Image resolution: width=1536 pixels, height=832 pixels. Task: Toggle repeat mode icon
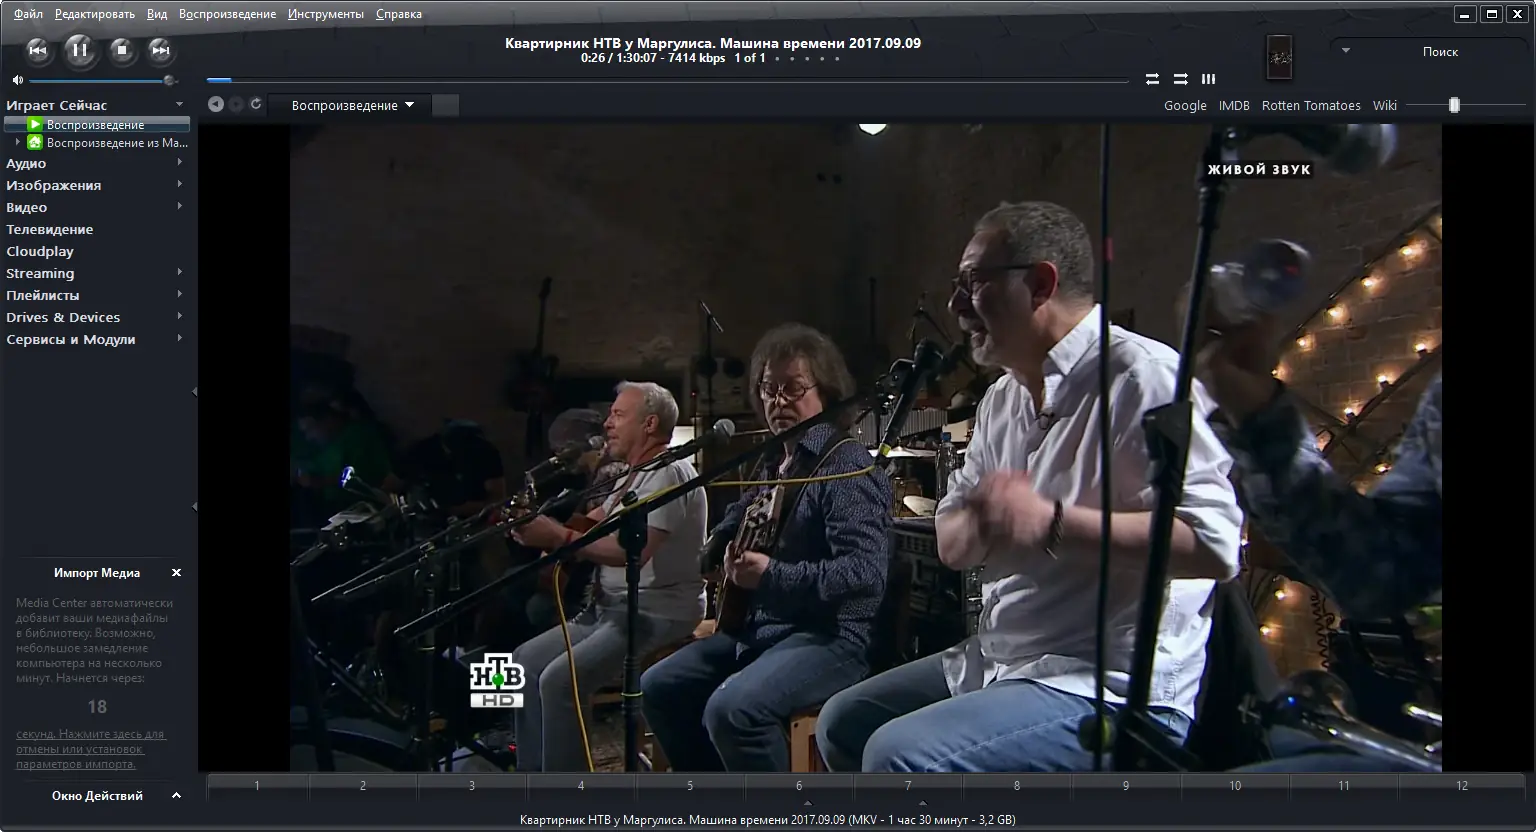pyautogui.click(x=1152, y=79)
